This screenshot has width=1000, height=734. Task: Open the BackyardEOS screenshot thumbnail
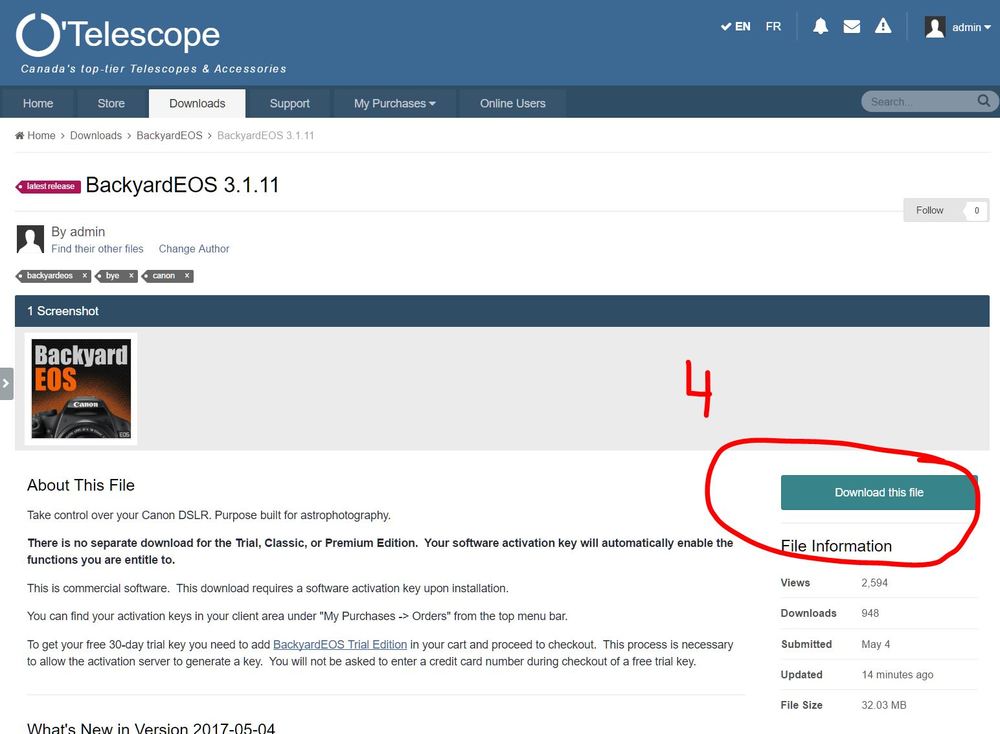(81, 388)
